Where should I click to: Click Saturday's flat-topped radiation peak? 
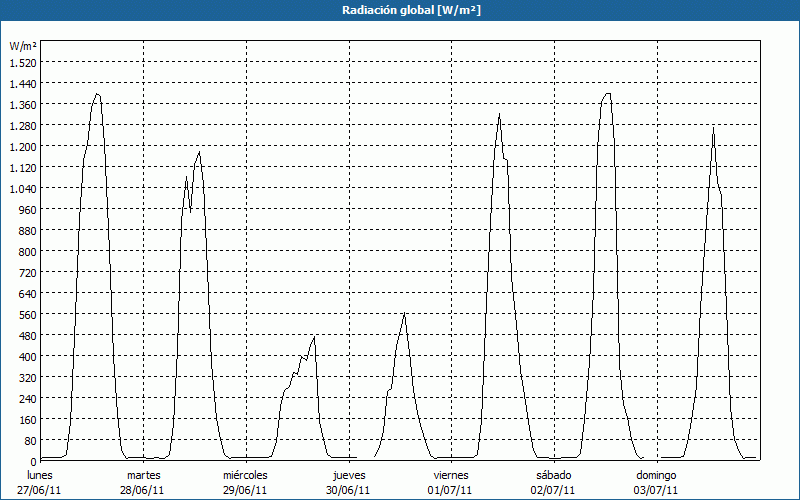pyautogui.click(x=607, y=94)
